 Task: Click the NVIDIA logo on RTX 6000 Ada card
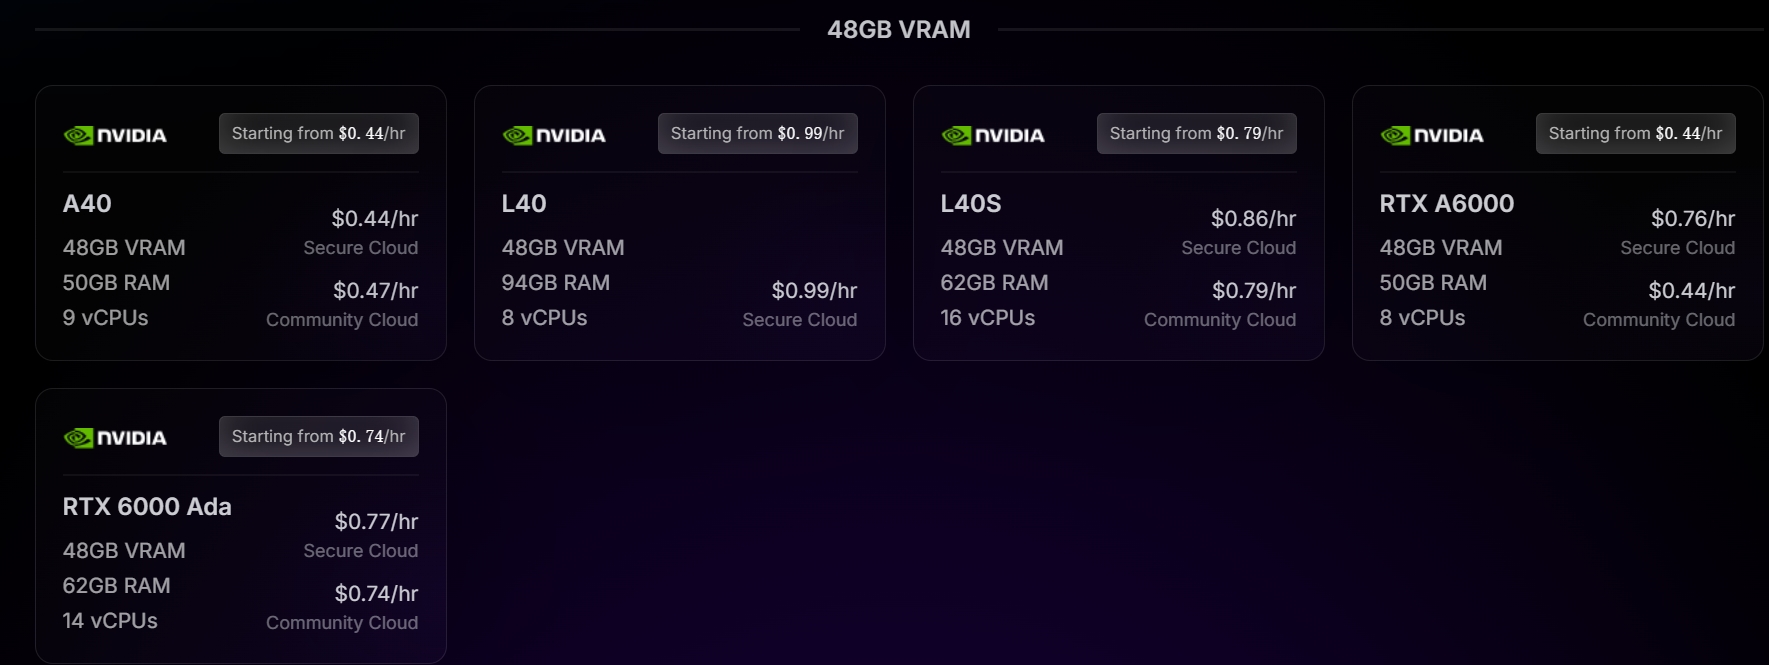tap(115, 438)
